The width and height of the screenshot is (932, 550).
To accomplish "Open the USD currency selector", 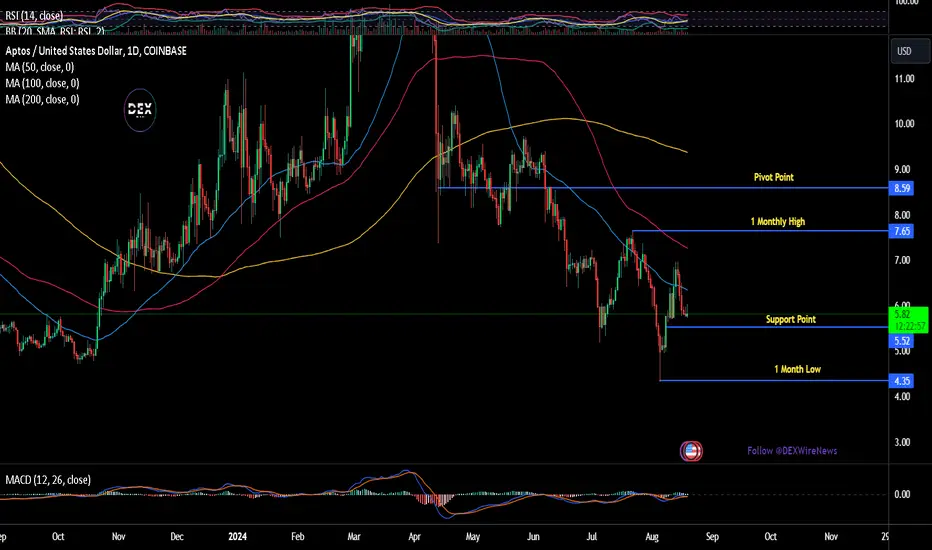I will [909, 51].
